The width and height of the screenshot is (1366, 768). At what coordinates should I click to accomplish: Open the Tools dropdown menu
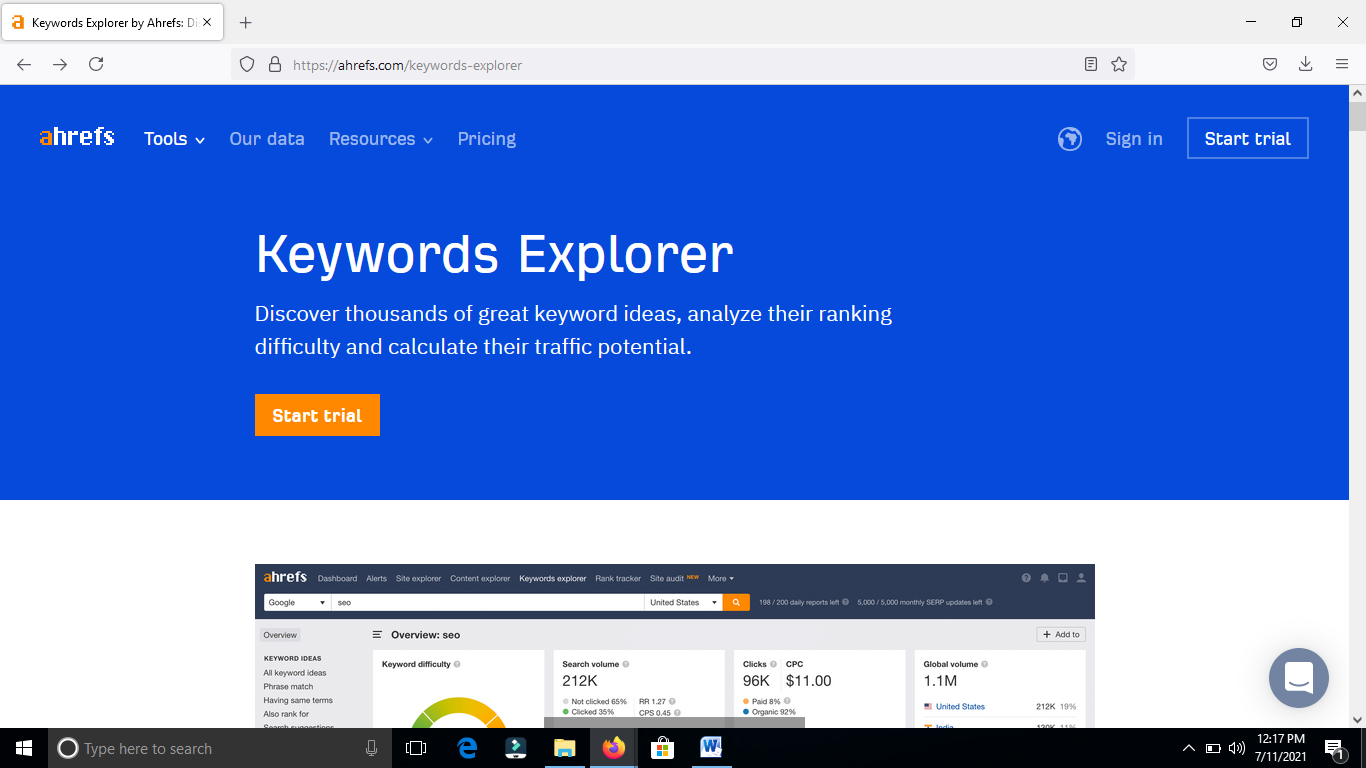coord(175,139)
